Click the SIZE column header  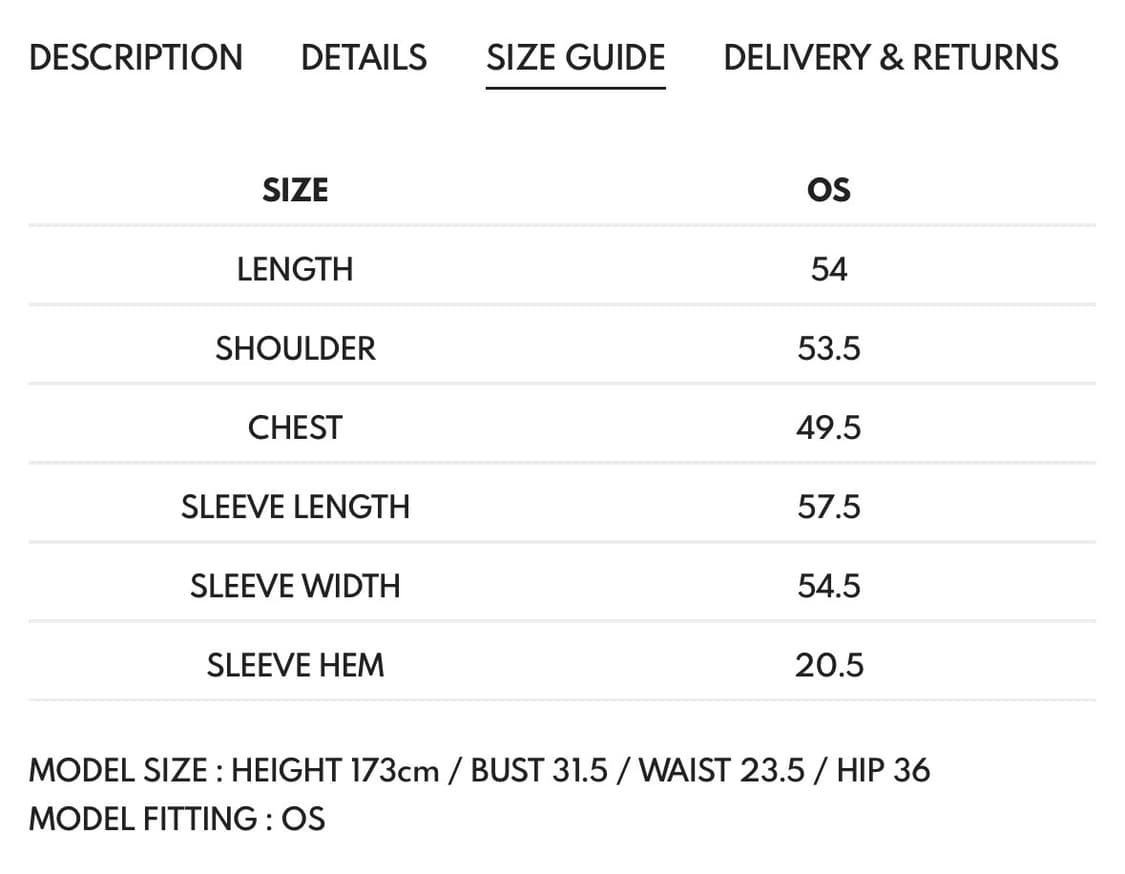(x=295, y=190)
